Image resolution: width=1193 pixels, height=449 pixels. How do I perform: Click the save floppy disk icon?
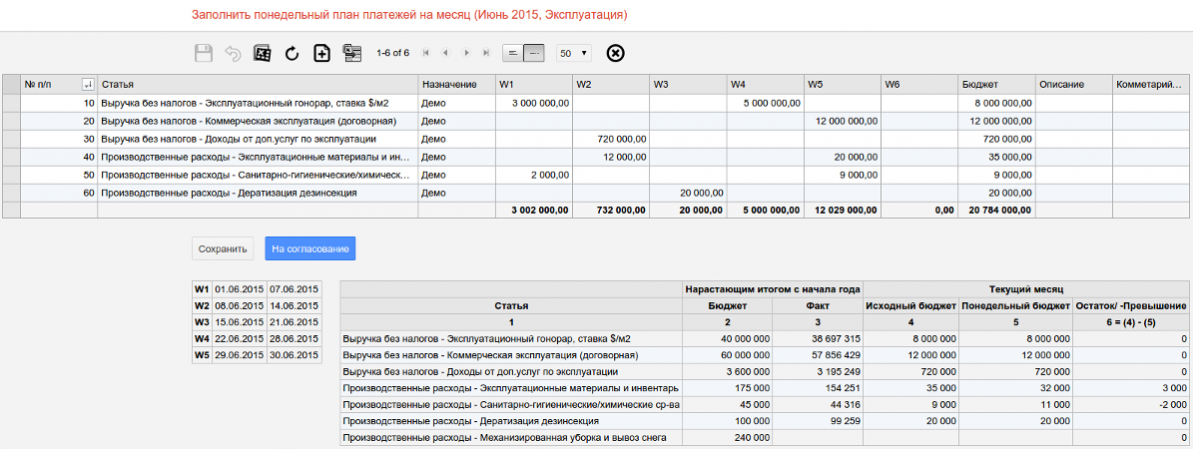tap(203, 53)
